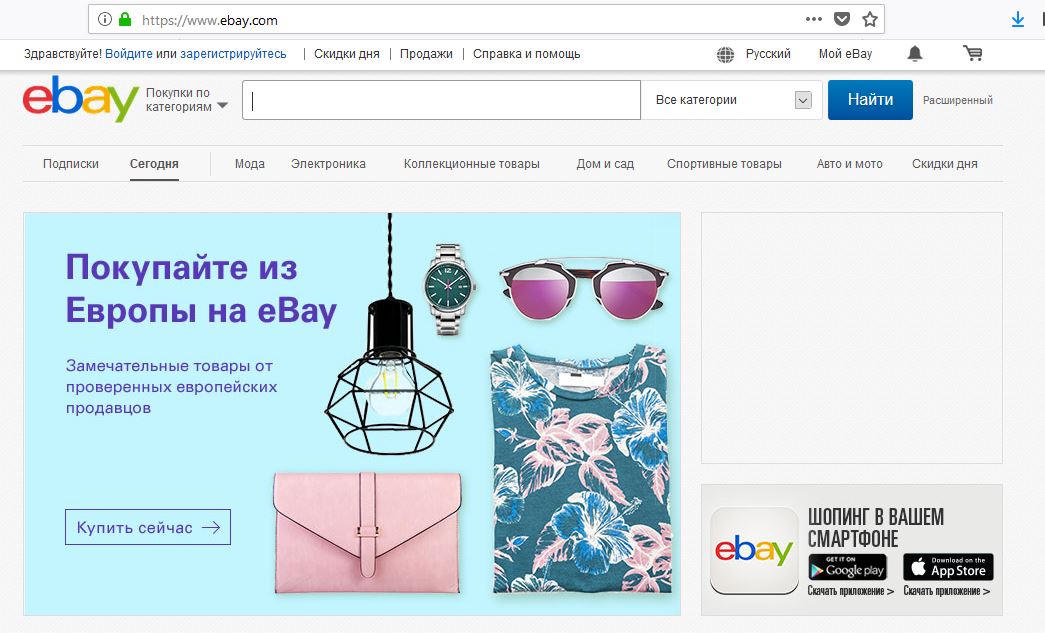Click the pink sunglasses image in banner

[x=583, y=290]
